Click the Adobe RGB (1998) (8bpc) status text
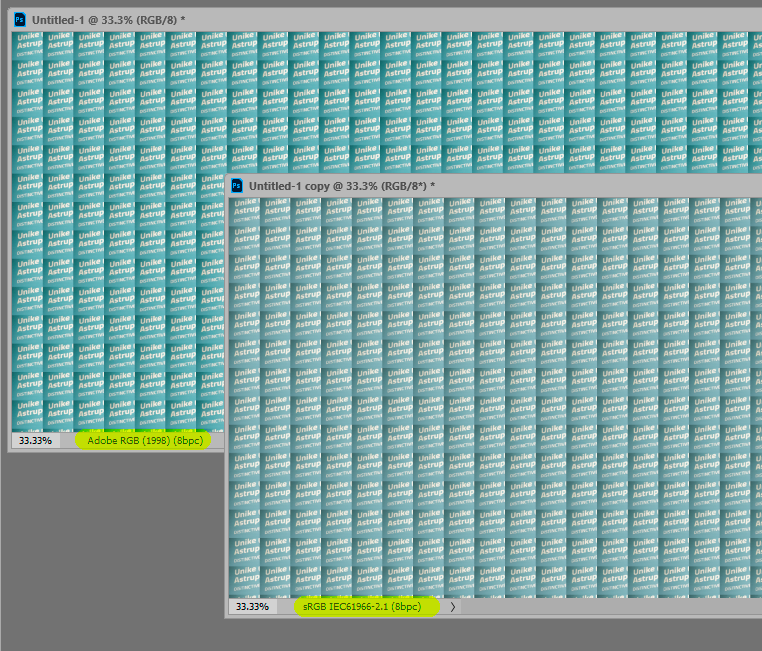762x651 pixels. [x=145, y=441]
